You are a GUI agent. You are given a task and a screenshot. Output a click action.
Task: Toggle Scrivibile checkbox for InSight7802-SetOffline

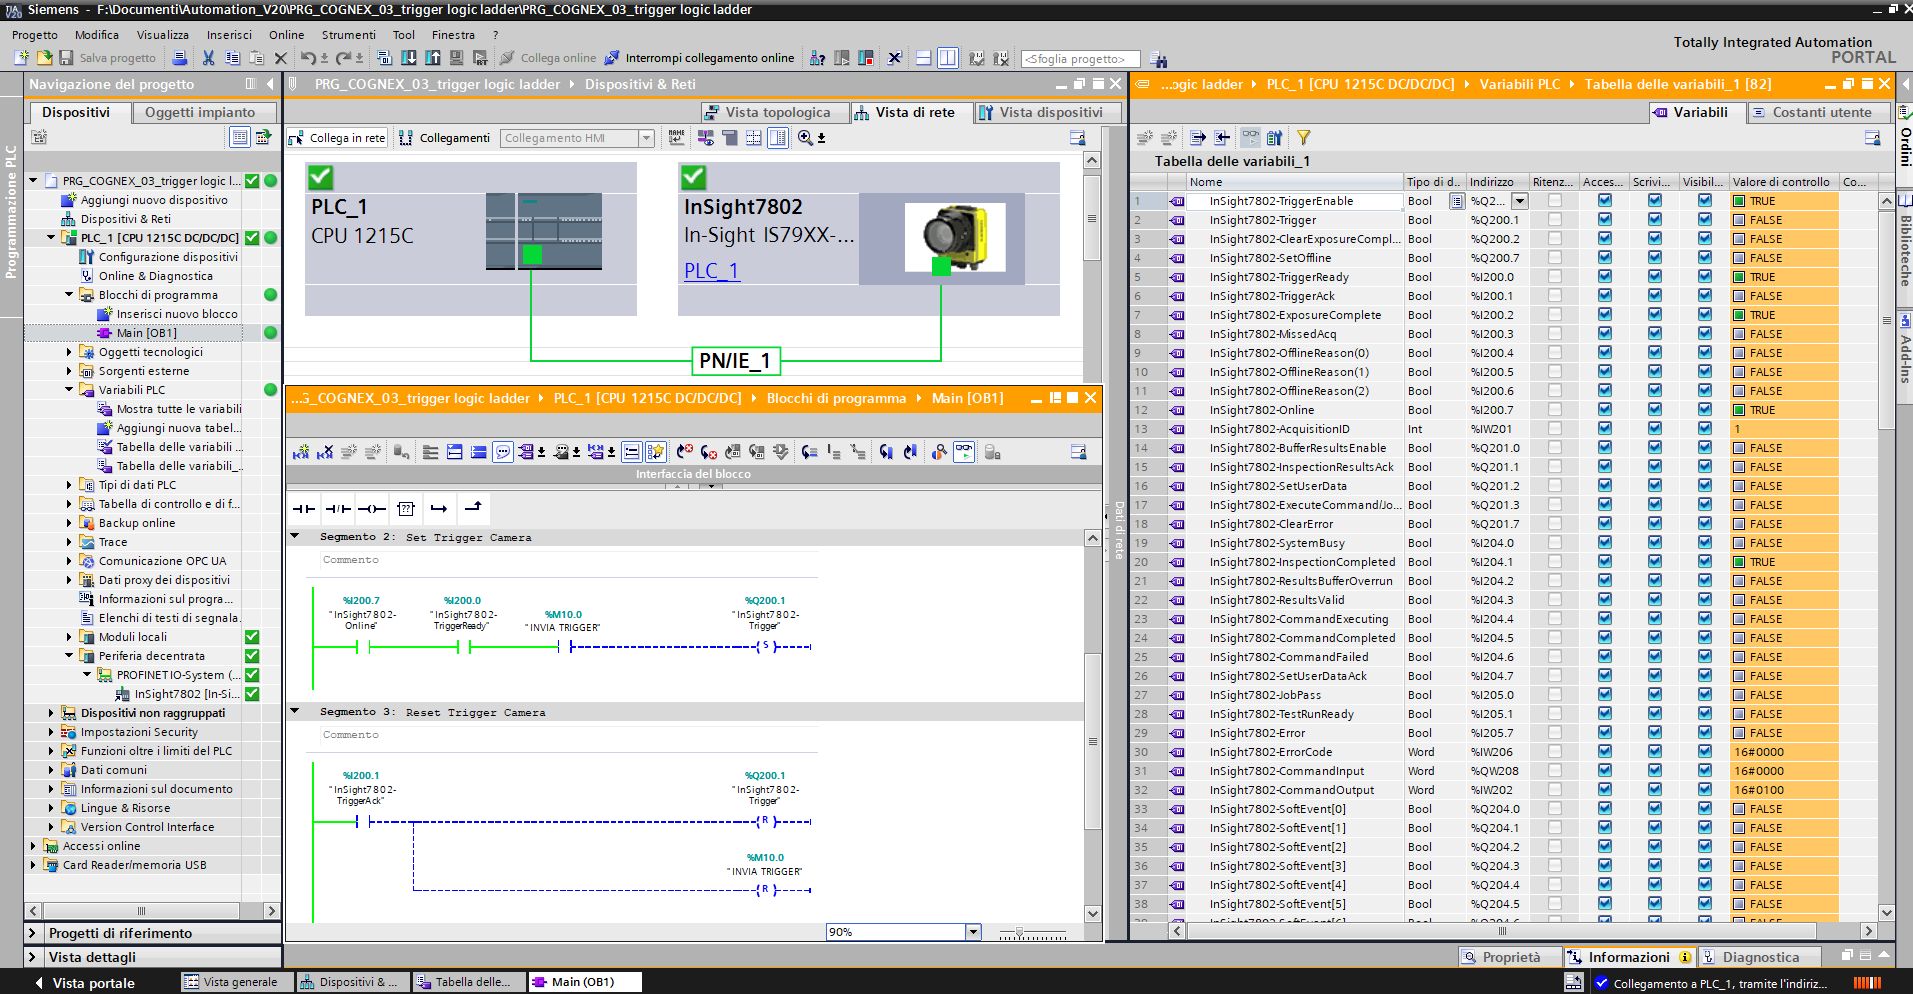[x=1655, y=258]
